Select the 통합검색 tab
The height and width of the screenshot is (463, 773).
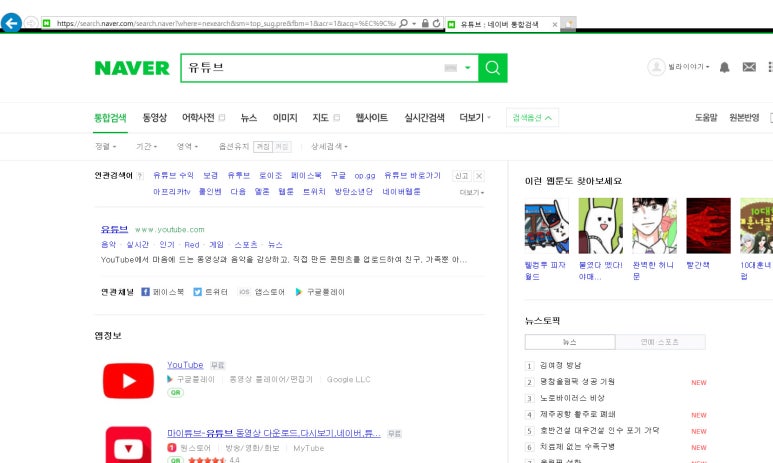click(x=110, y=118)
